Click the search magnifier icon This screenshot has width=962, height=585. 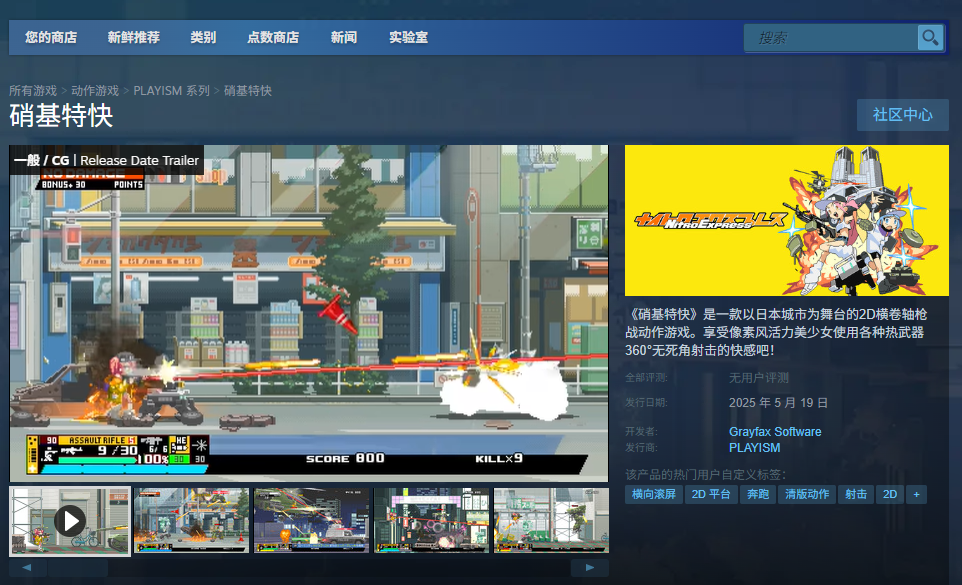[930, 38]
